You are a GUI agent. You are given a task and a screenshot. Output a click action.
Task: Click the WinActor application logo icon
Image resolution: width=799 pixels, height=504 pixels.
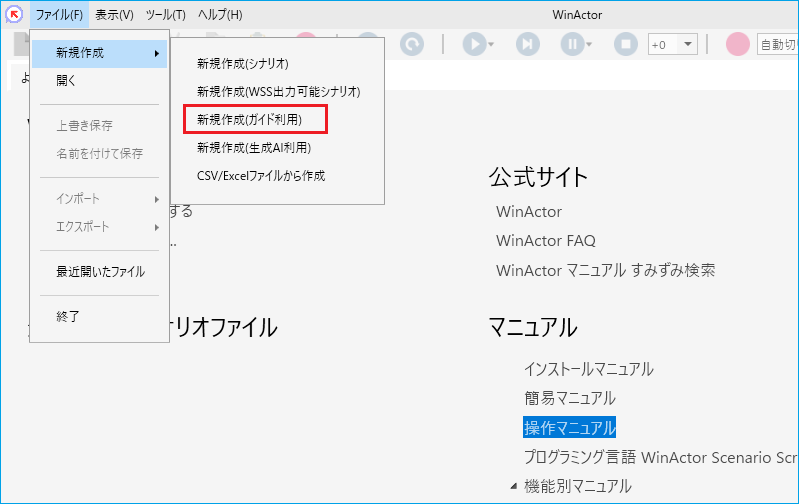14,14
